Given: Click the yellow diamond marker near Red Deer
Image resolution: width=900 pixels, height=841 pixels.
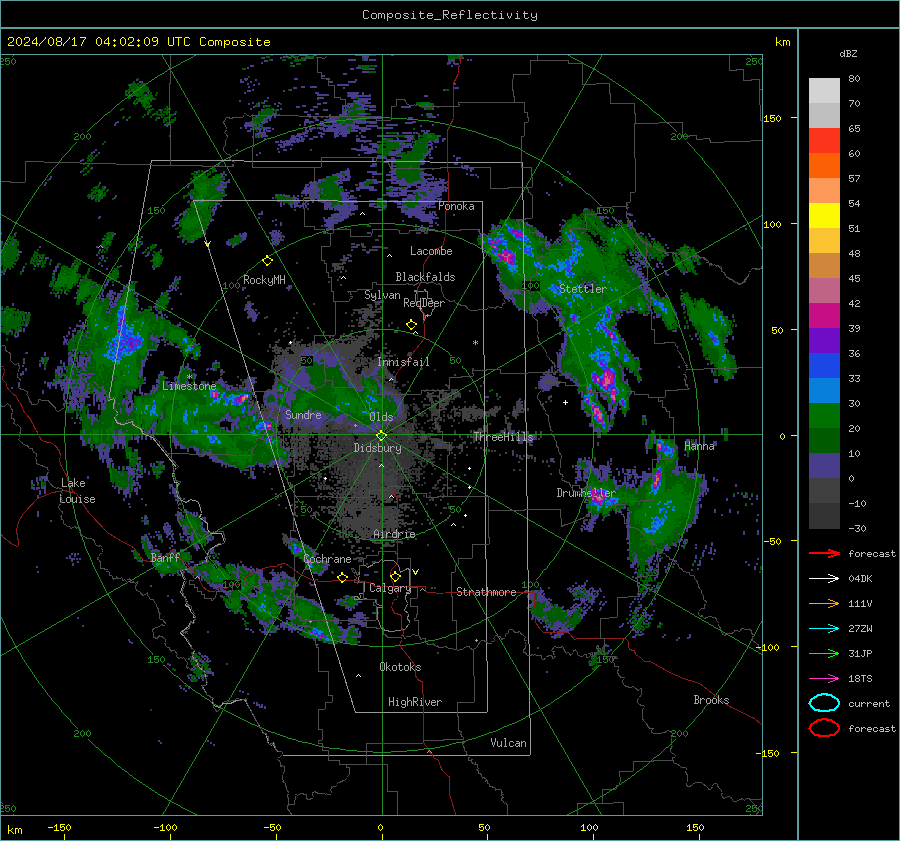Looking at the screenshot, I should pyautogui.click(x=411, y=325).
